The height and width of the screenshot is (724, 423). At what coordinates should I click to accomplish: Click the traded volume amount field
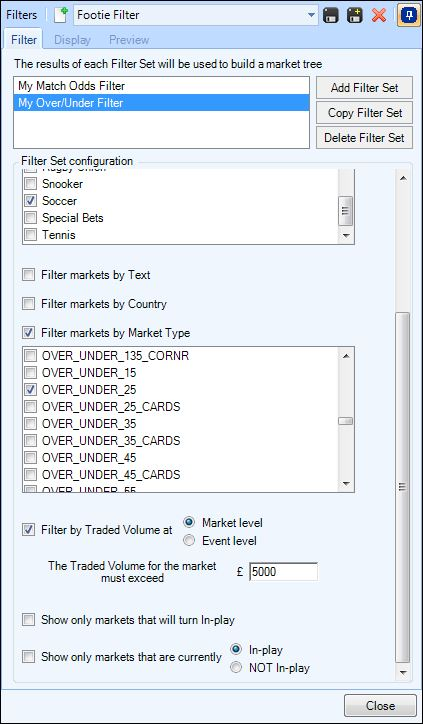283,572
